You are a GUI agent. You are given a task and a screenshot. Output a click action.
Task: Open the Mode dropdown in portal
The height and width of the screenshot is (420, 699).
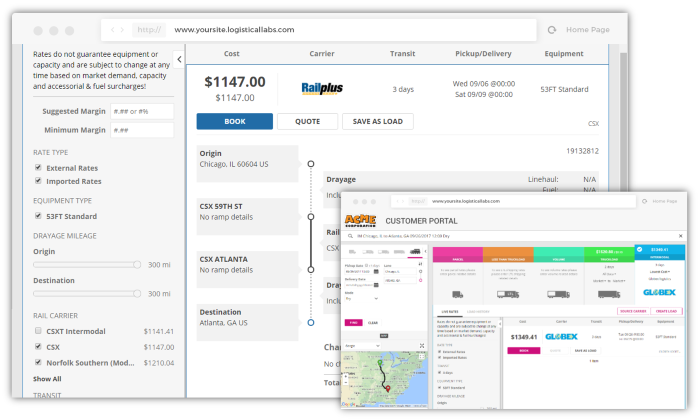pos(362,298)
